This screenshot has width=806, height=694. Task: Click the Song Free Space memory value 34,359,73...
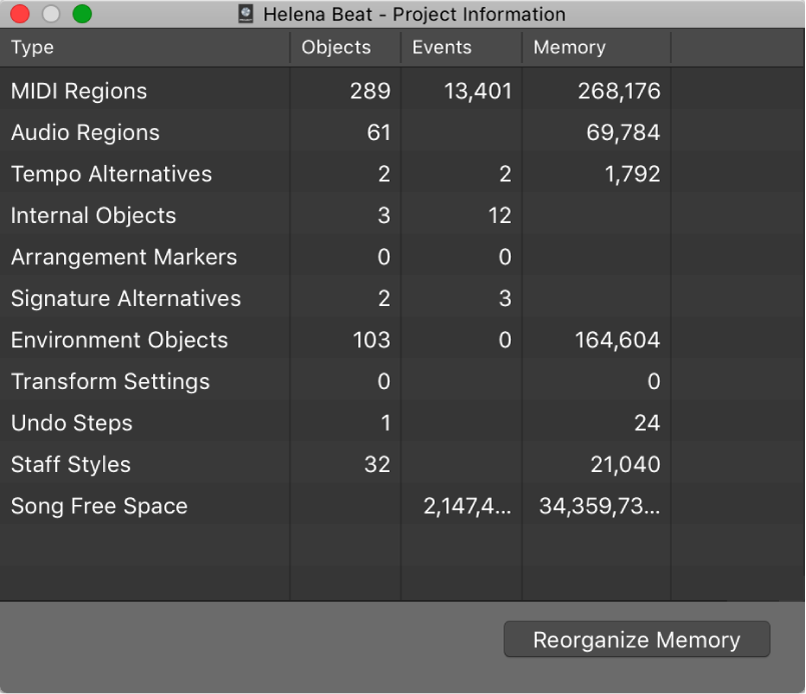[599, 506]
